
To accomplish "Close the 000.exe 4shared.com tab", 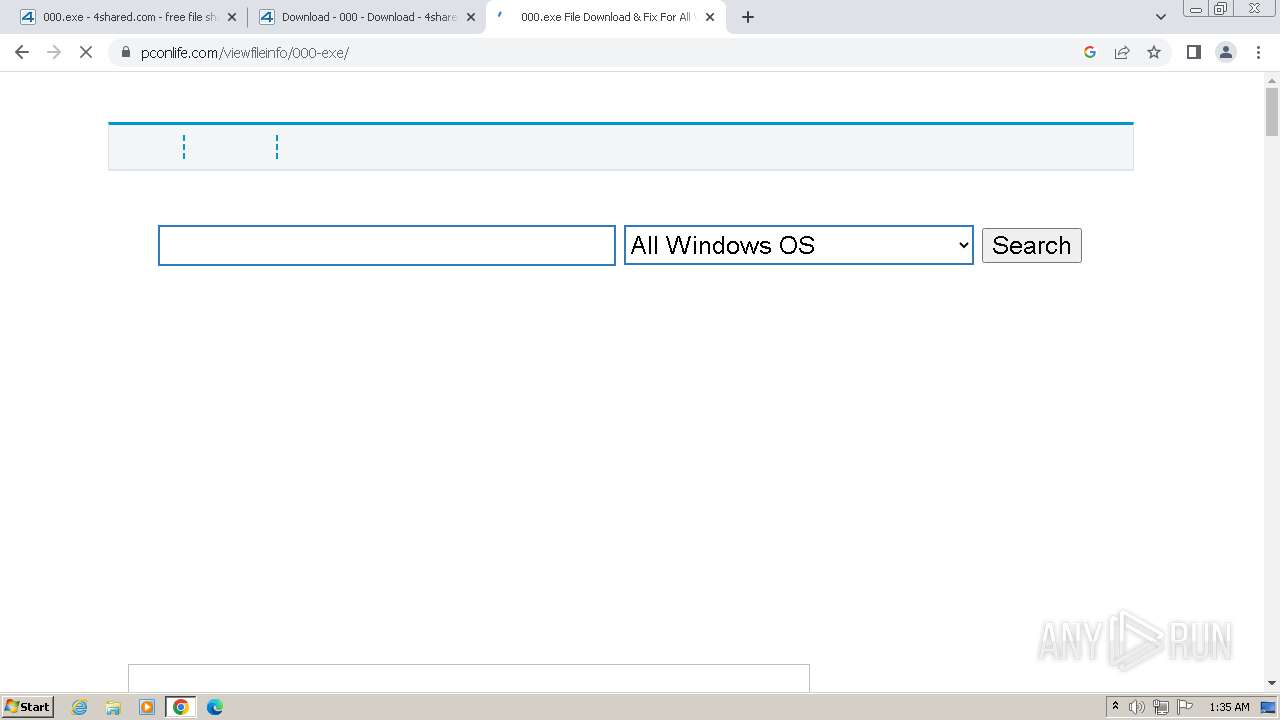I will click(x=232, y=17).
